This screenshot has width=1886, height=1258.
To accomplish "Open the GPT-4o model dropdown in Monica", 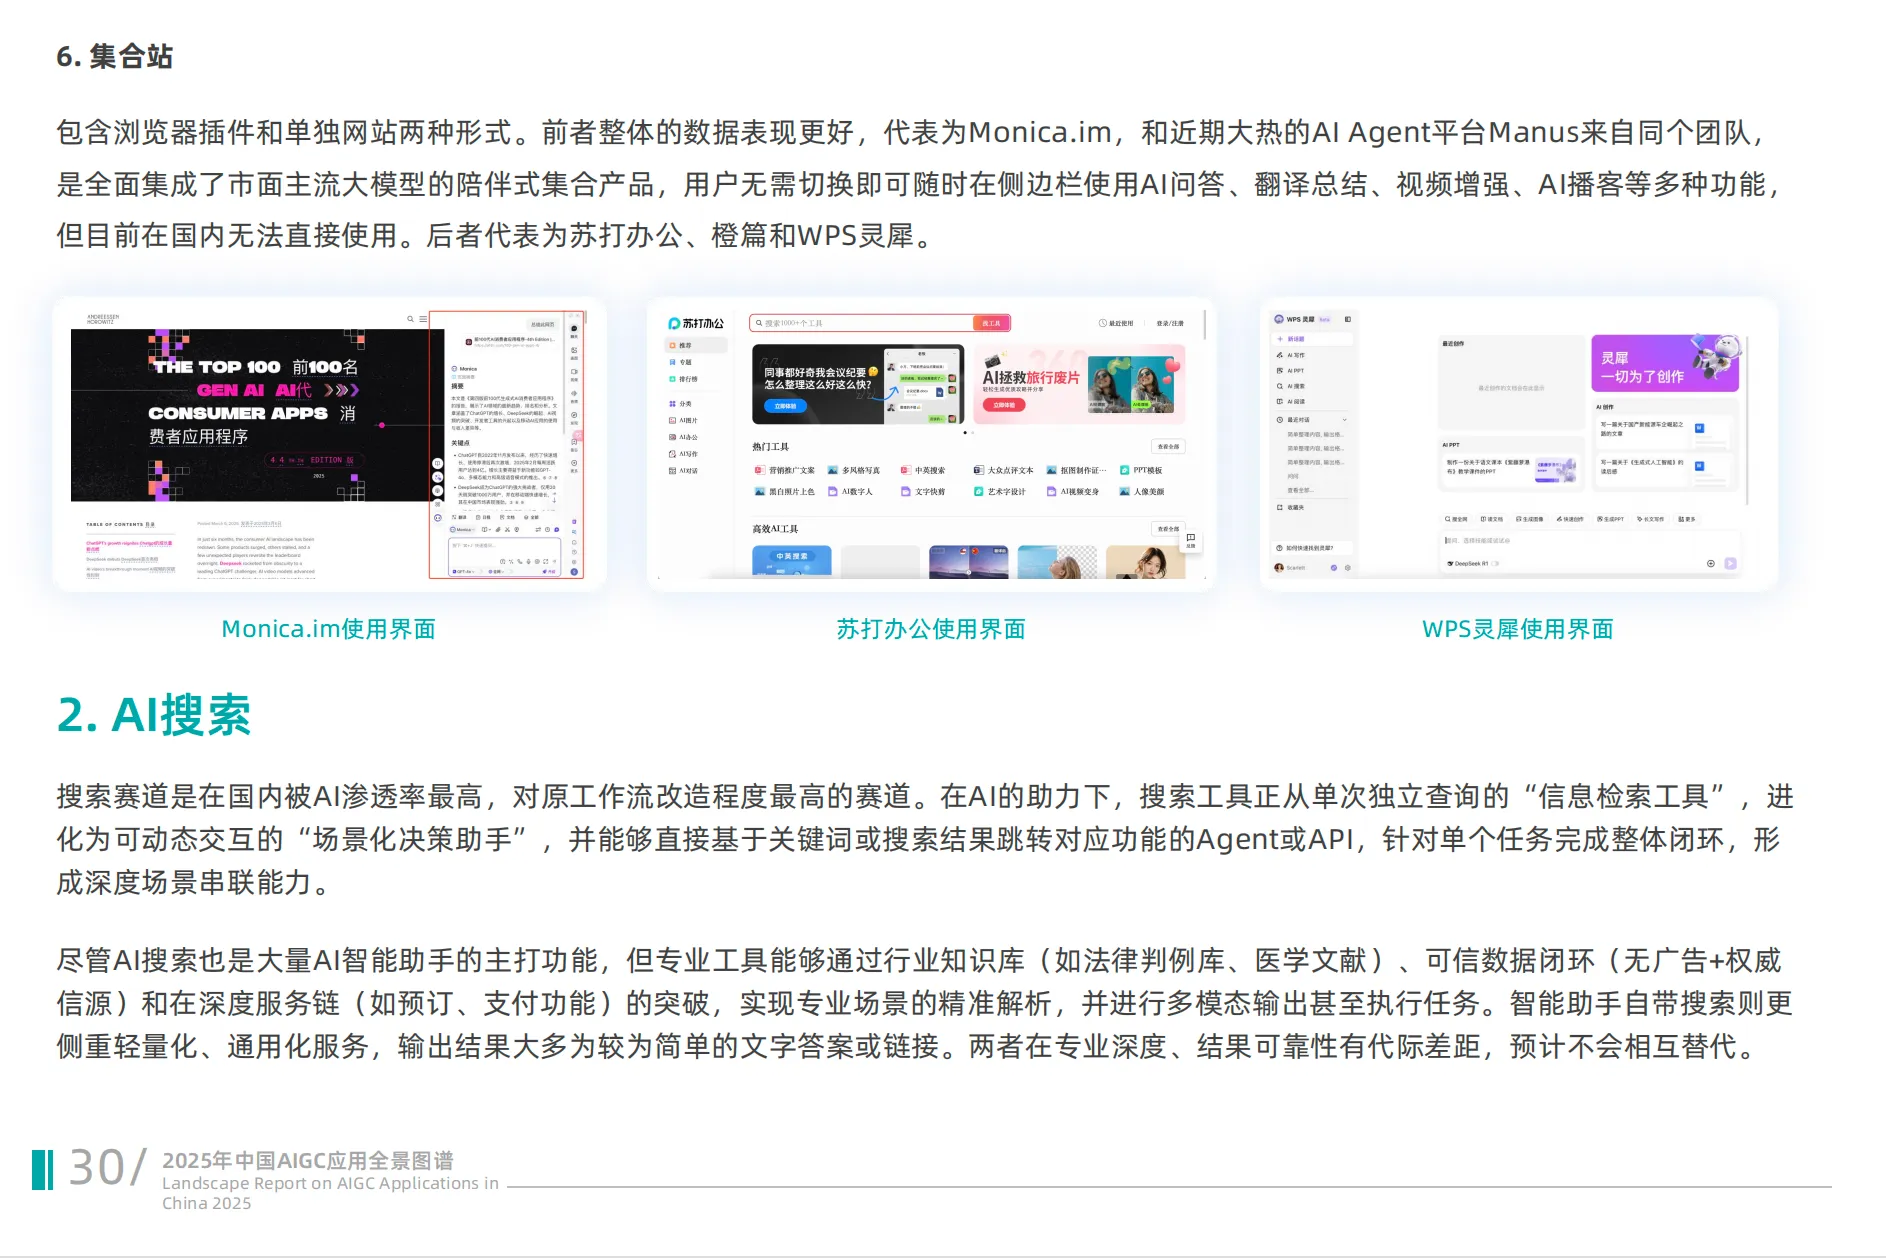I will click(x=463, y=571).
